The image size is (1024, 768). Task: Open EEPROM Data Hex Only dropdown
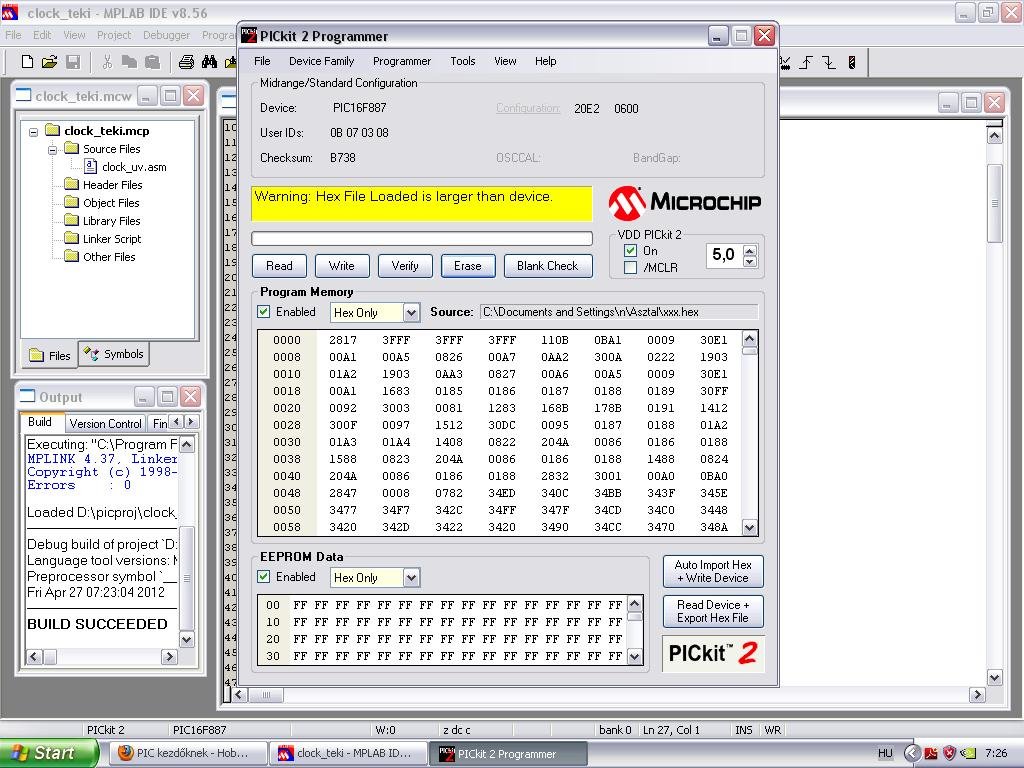[x=411, y=577]
